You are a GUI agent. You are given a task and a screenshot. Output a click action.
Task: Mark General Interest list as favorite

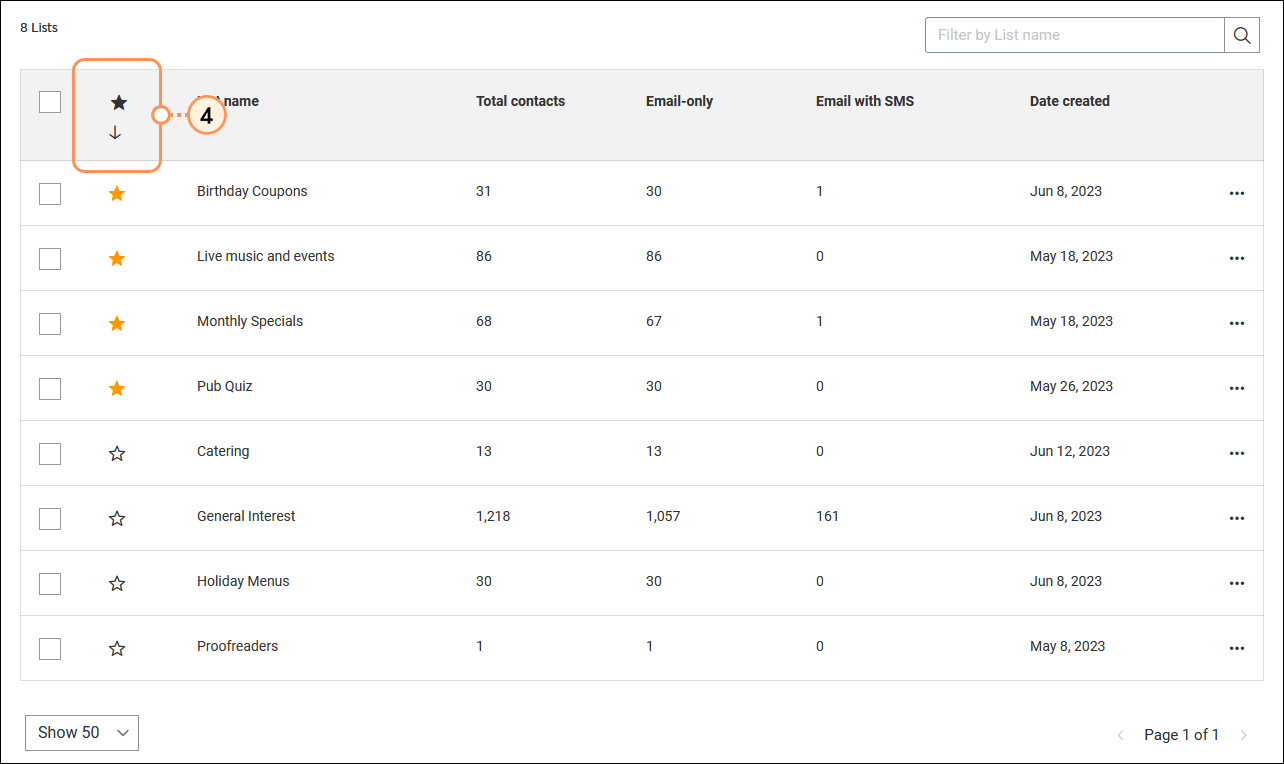[x=117, y=518]
